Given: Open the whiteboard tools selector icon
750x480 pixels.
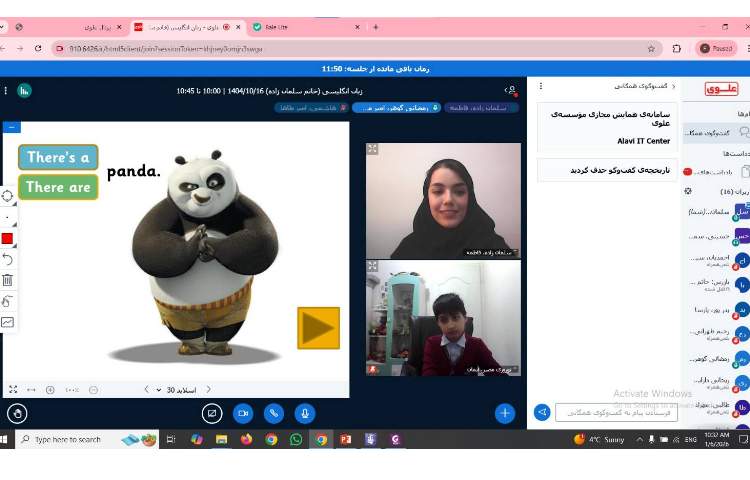Looking at the screenshot, I should point(8,196).
